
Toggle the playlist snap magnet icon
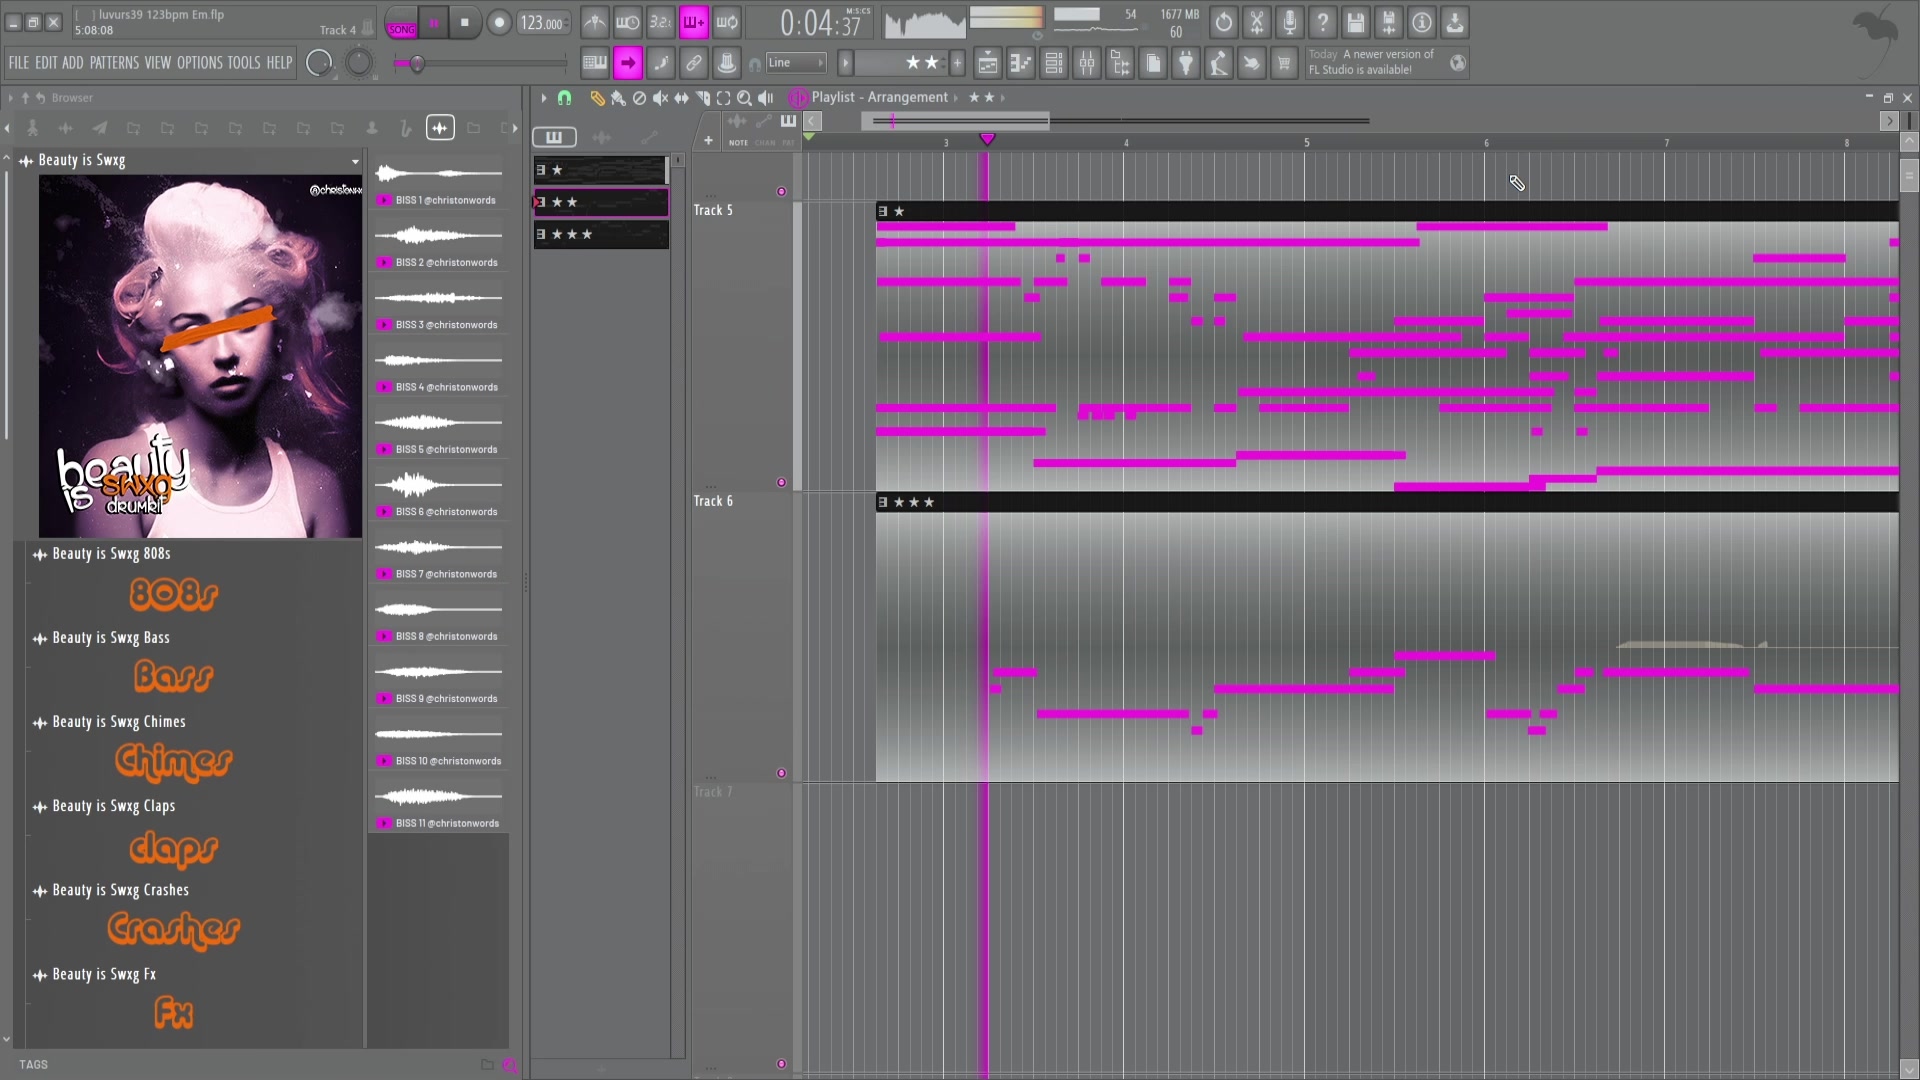click(564, 98)
